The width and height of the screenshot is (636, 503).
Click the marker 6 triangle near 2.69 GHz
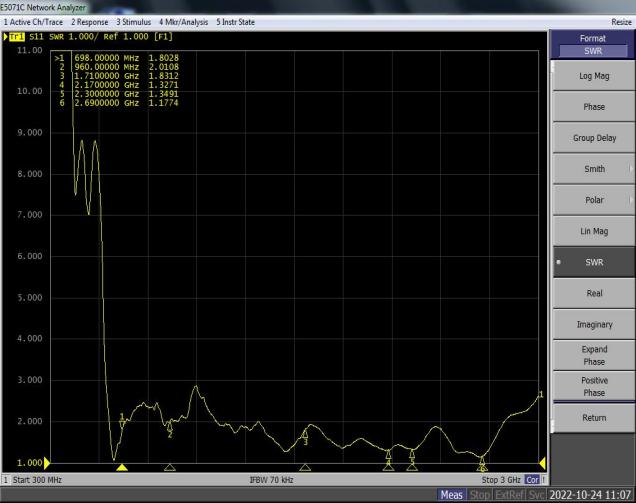(x=482, y=467)
